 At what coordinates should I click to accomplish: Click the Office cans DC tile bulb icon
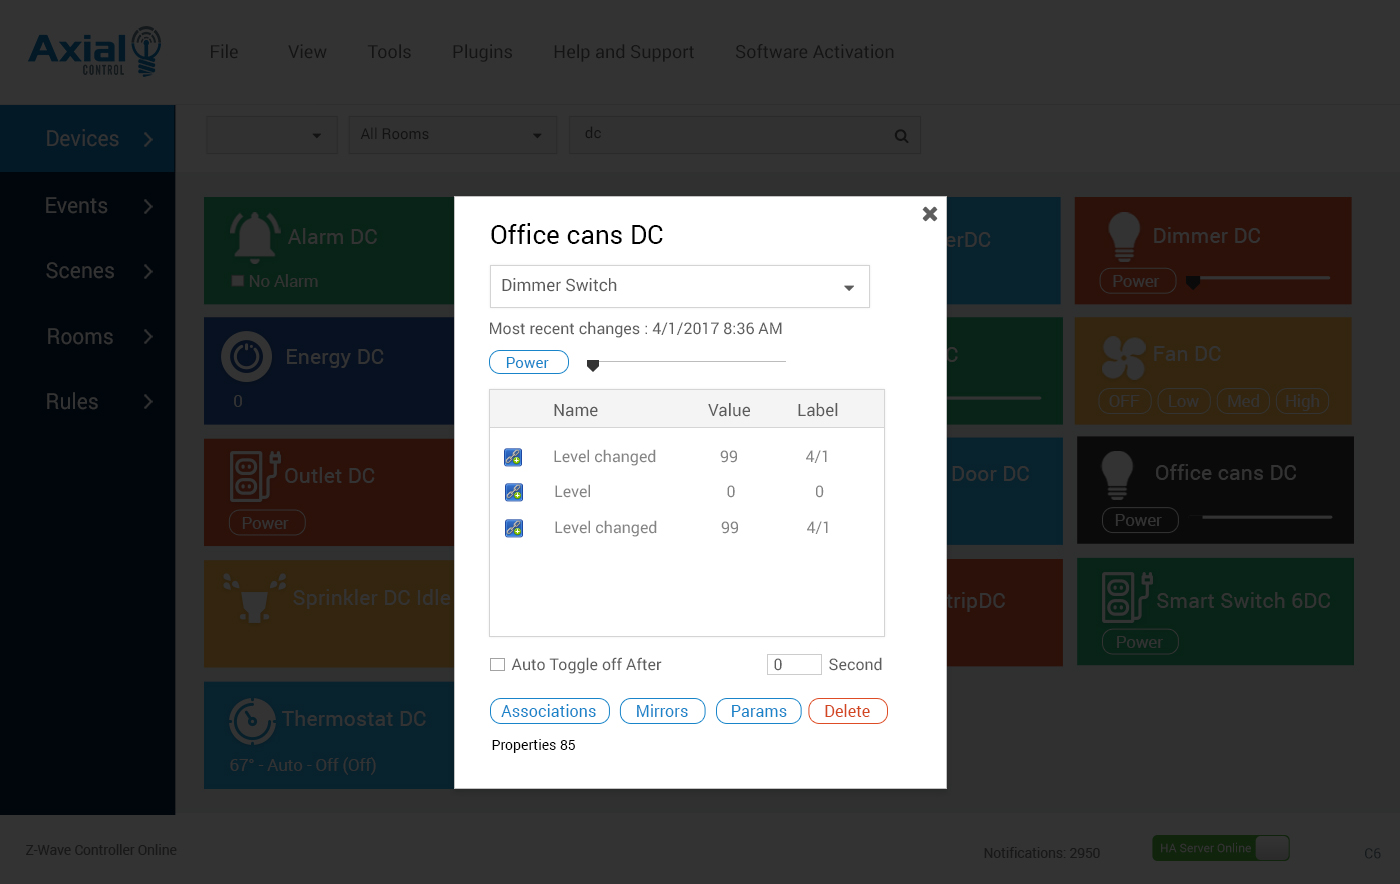point(1117,474)
